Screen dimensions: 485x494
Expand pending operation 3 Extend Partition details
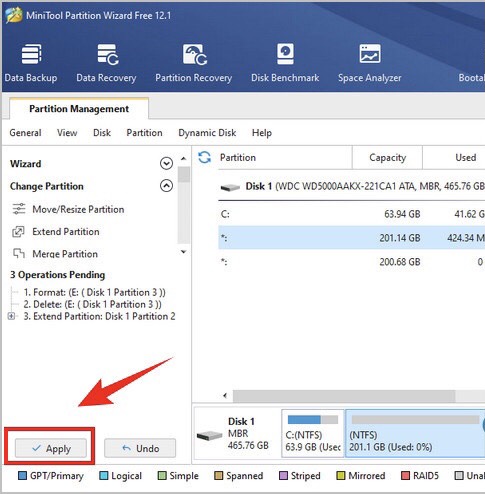(x=11, y=316)
